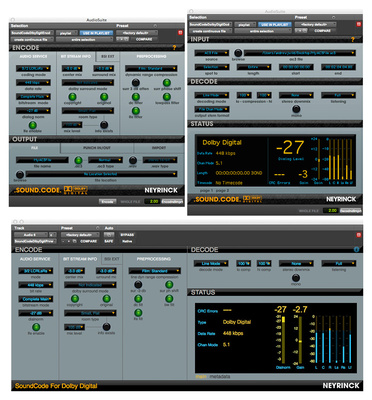Viewport: 372px width, 400px height.
Task: Adjust Gain slider in top STATUS display
Action: tap(318, 160)
